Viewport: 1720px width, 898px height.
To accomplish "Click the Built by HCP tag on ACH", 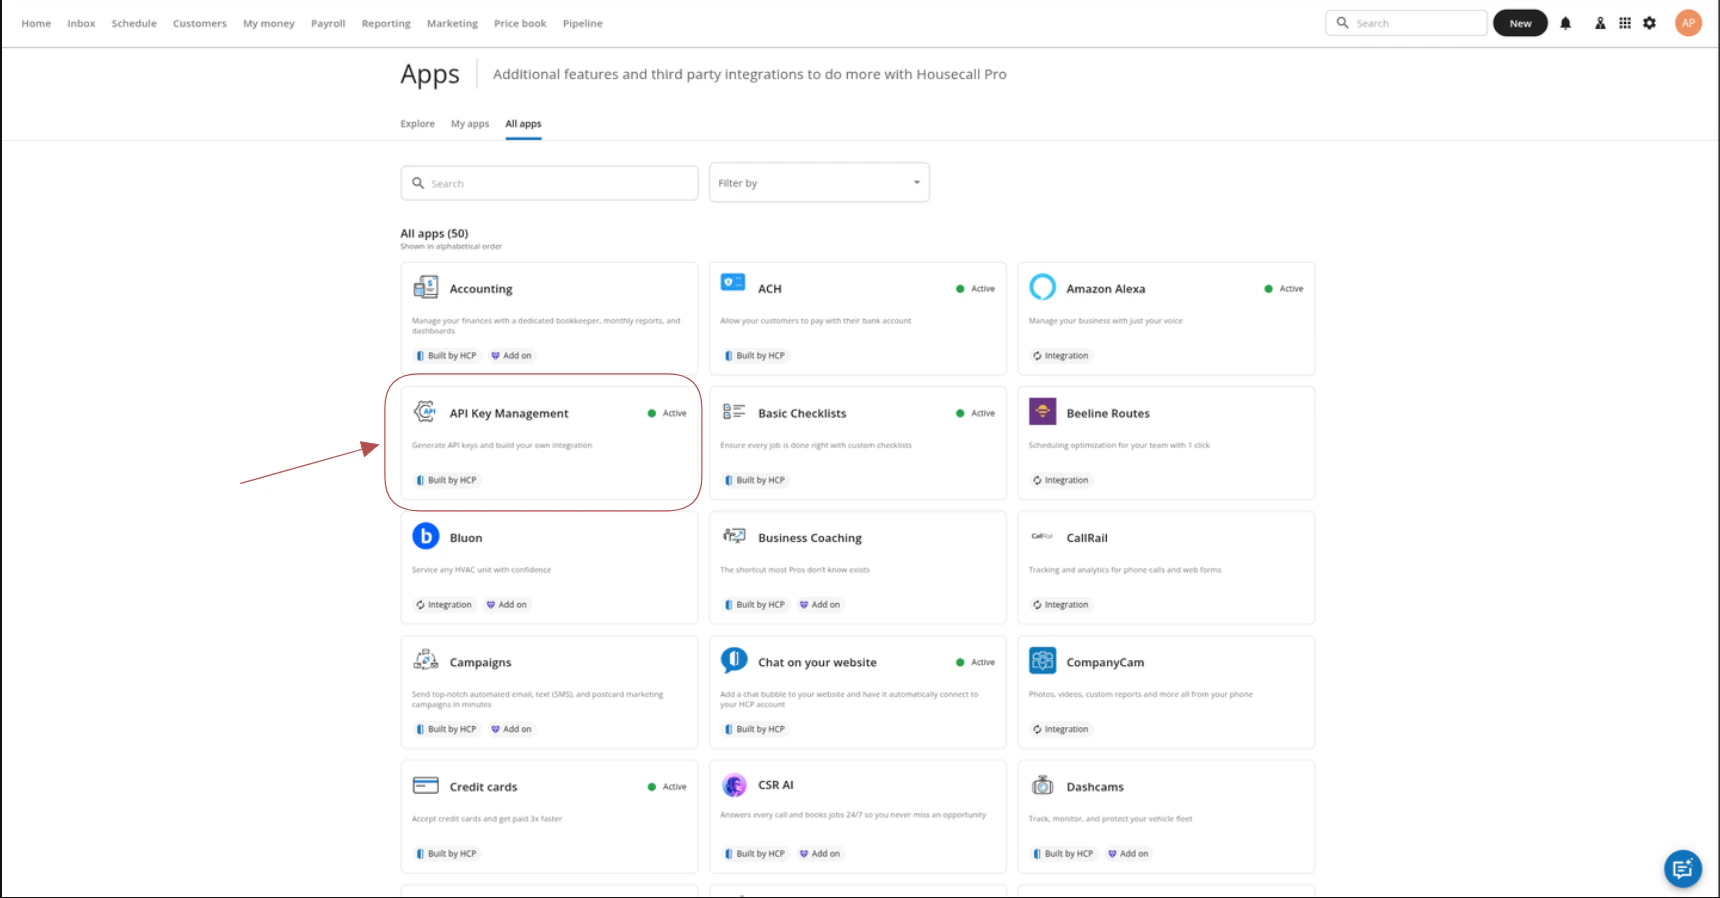I will [755, 355].
